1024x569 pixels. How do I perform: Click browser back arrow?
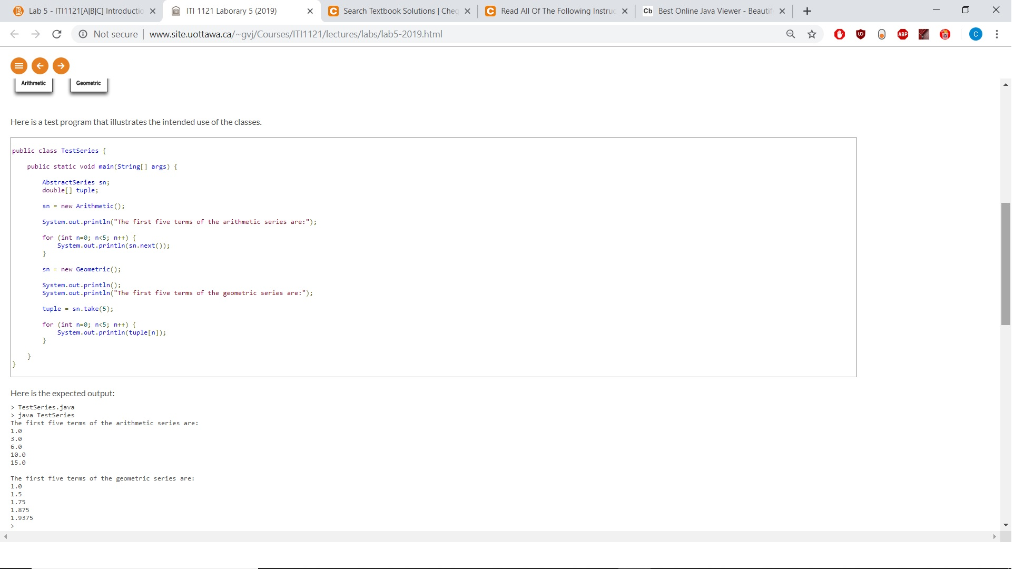[x=14, y=34]
